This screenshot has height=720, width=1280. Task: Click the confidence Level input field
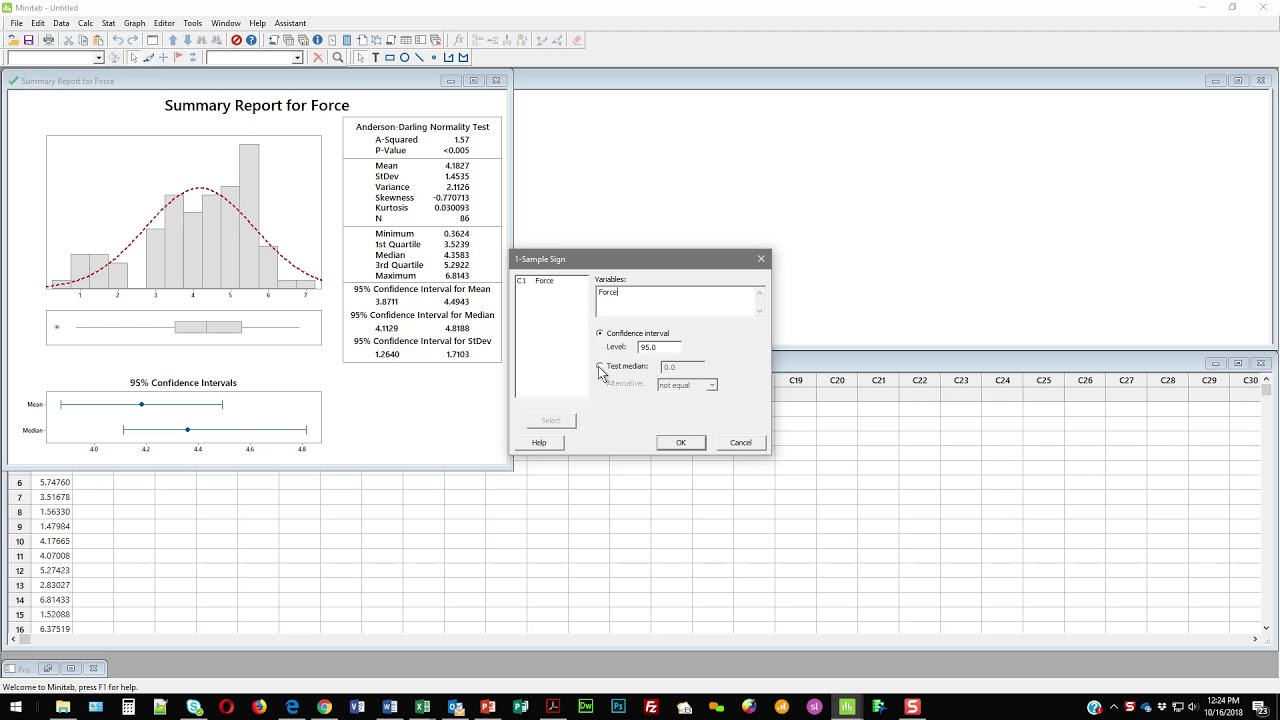(659, 347)
